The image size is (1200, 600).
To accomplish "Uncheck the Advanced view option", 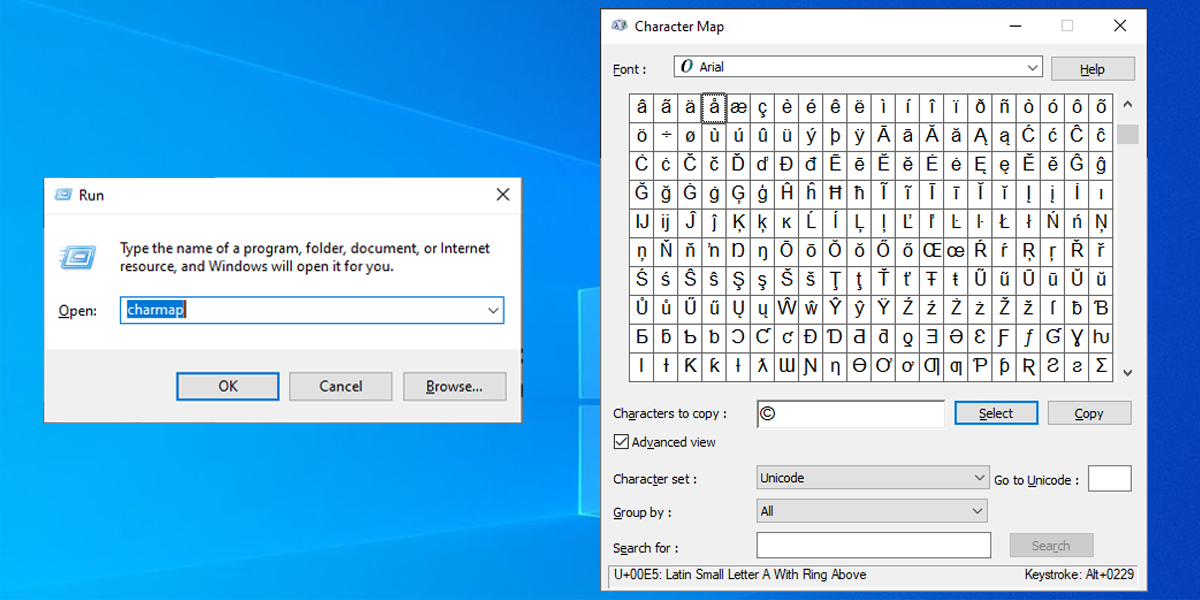I will pyautogui.click(x=621, y=441).
